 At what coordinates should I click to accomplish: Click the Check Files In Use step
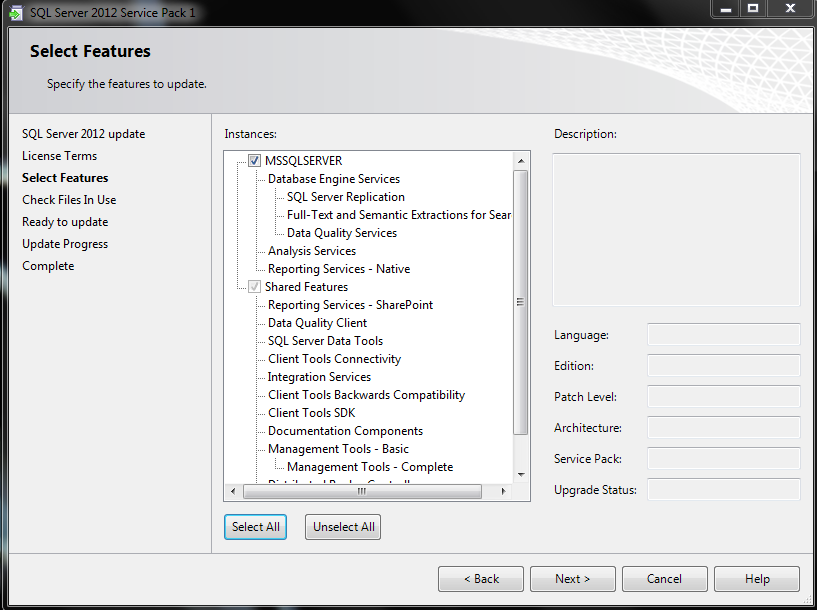69,200
